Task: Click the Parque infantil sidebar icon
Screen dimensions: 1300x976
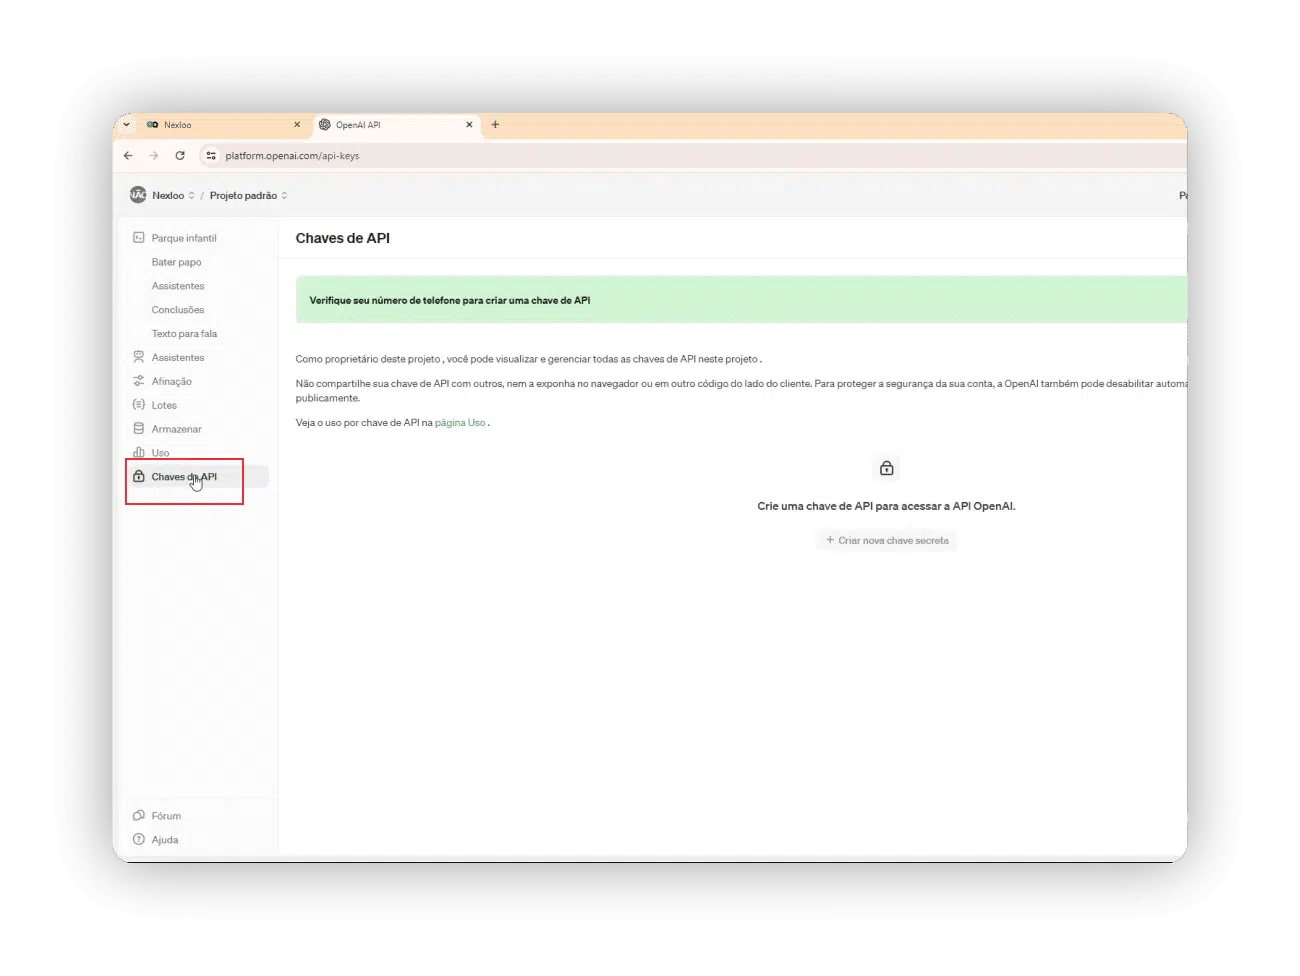Action: pos(139,238)
